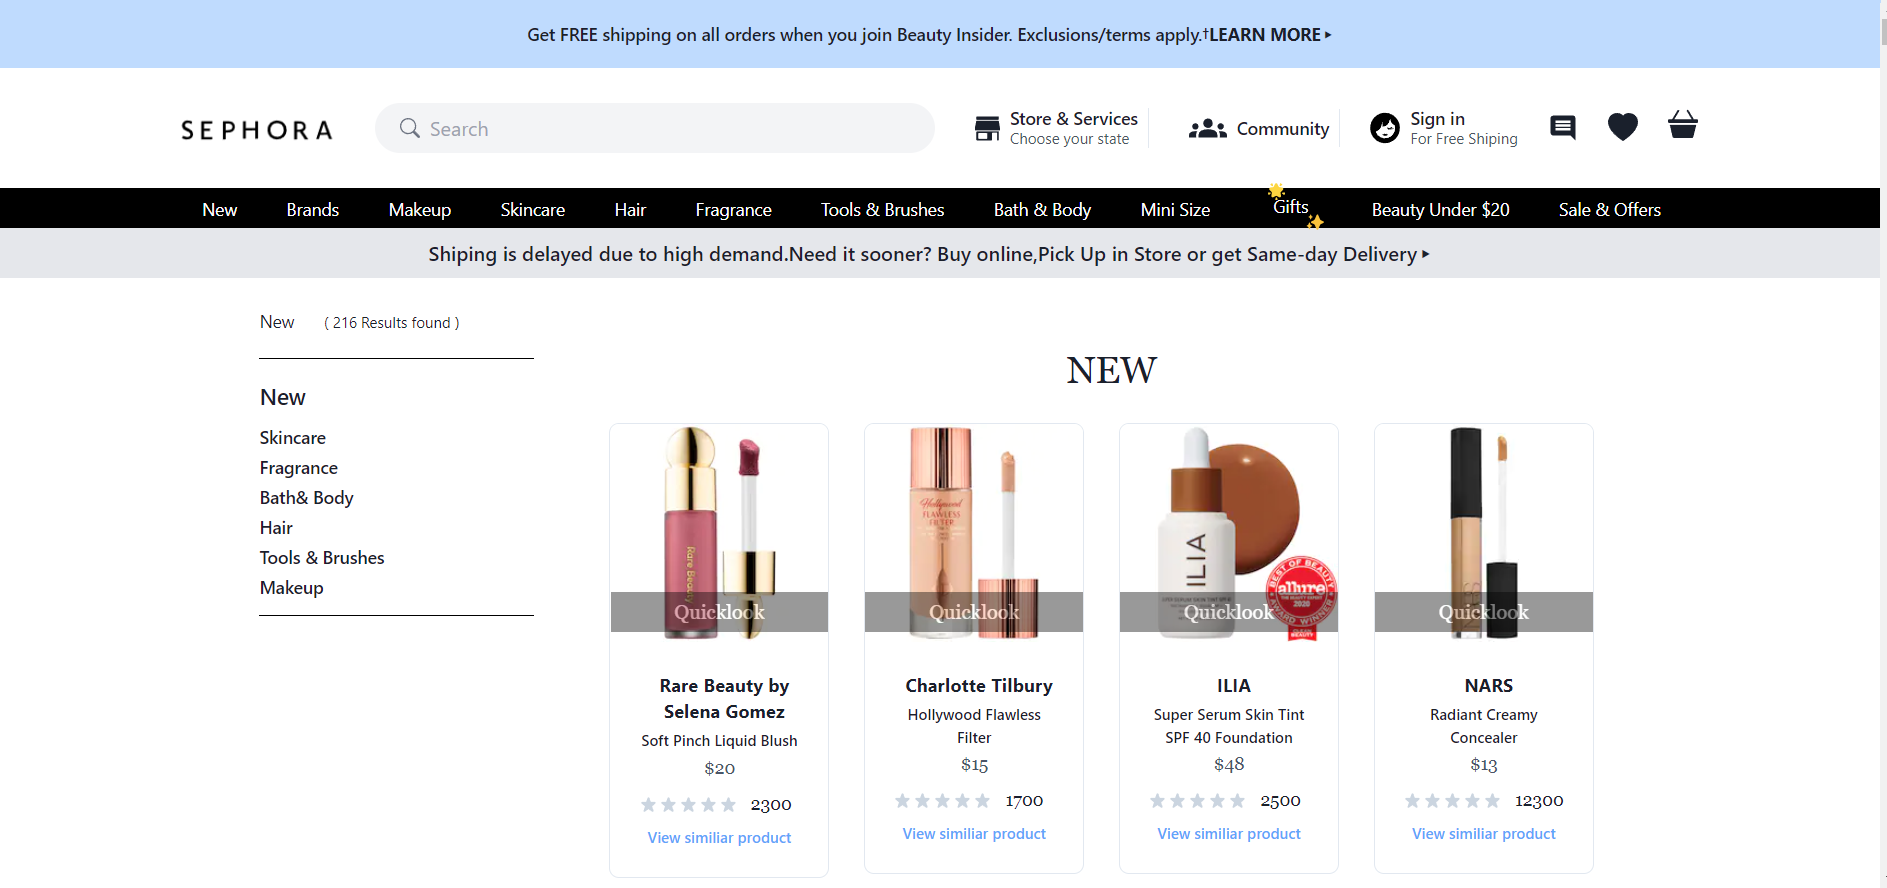Viewport: 1887px width, 888px height.
Task: Select Hair in the sidebar categories
Action: click(276, 528)
